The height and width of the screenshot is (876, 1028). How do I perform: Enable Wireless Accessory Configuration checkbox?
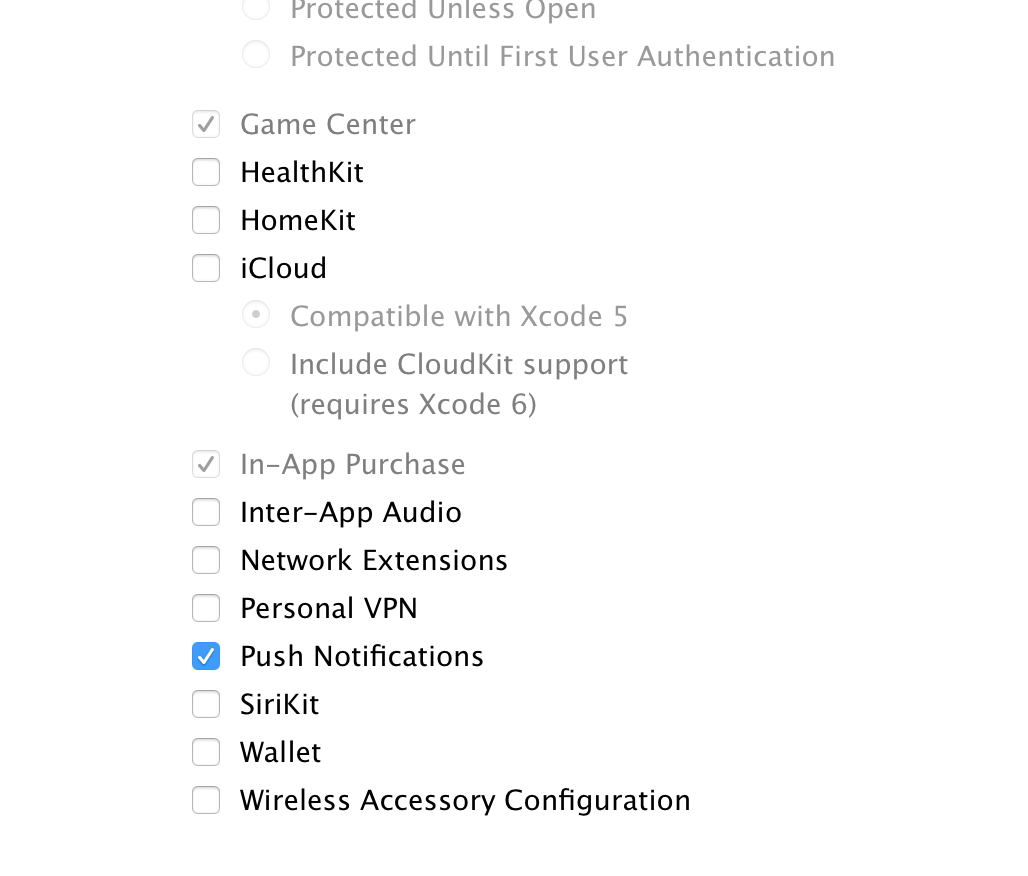click(x=206, y=800)
